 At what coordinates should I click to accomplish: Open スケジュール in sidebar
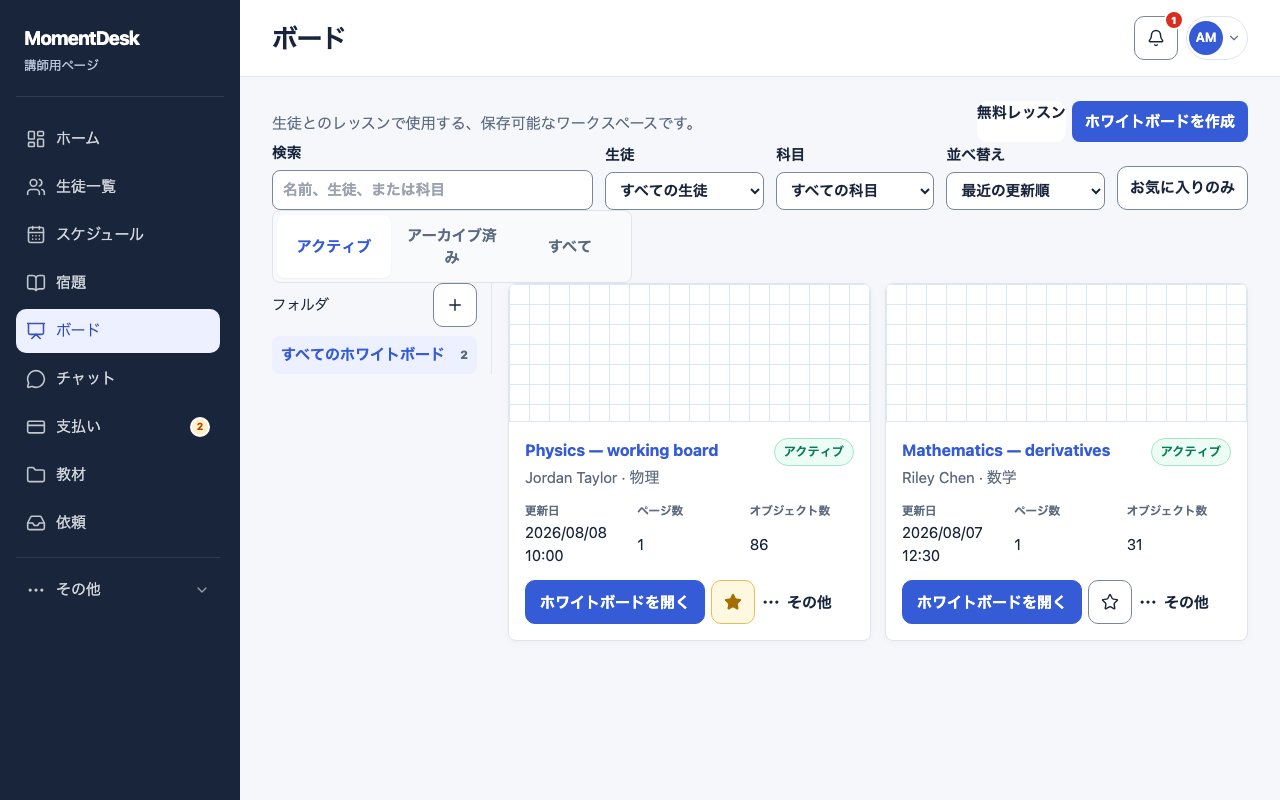tap(118, 235)
